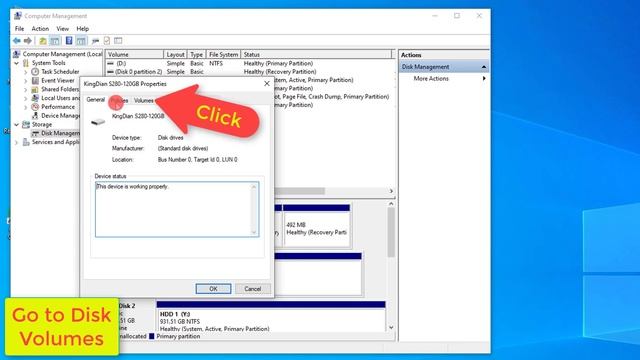The width and height of the screenshot is (640, 360).
Task: Open the Help menu
Action: [x=82, y=29]
